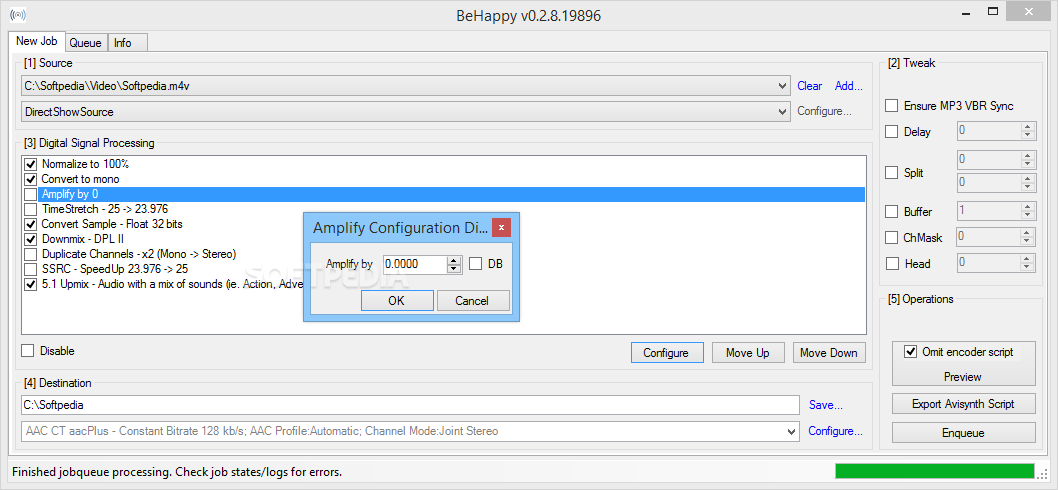Click the Save... link in Destination
1058x490 pixels.
tap(826, 405)
